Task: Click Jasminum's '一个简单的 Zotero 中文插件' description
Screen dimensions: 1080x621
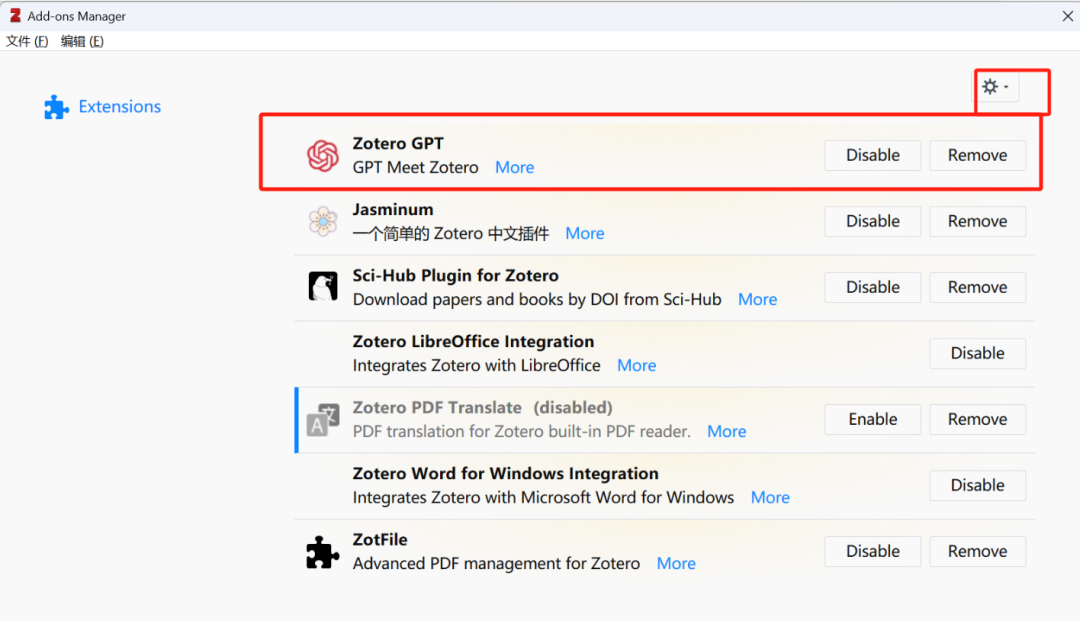Action: pyautogui.click(x=450, y=233)
